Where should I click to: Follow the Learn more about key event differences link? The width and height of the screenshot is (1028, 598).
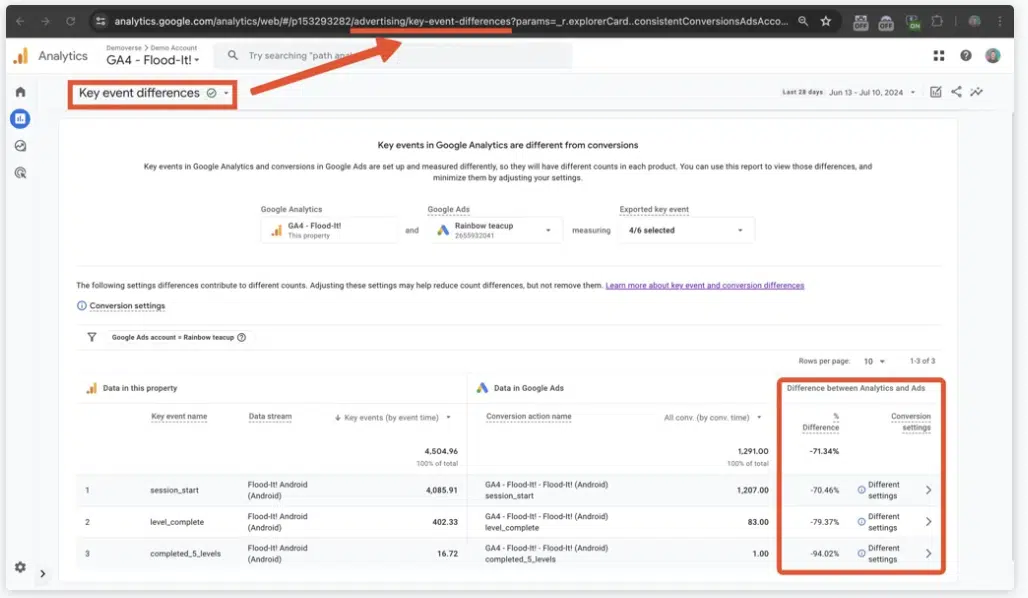coord(704,286)
